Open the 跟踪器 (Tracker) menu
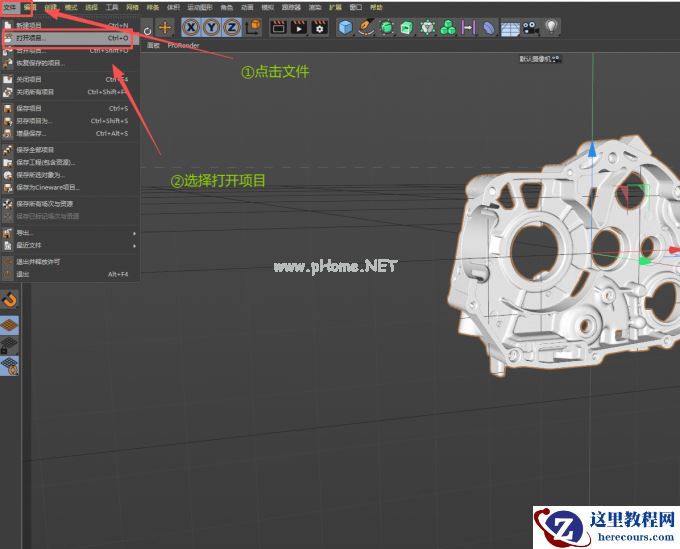This screenshot has width=680, height=549. click(x=291, y=7)
